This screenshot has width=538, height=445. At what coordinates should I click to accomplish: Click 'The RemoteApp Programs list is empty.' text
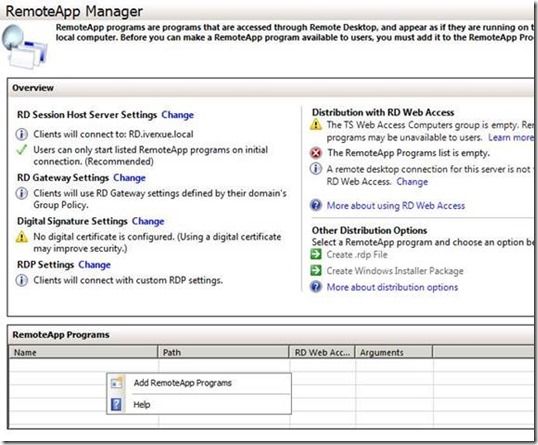[408, 153]
